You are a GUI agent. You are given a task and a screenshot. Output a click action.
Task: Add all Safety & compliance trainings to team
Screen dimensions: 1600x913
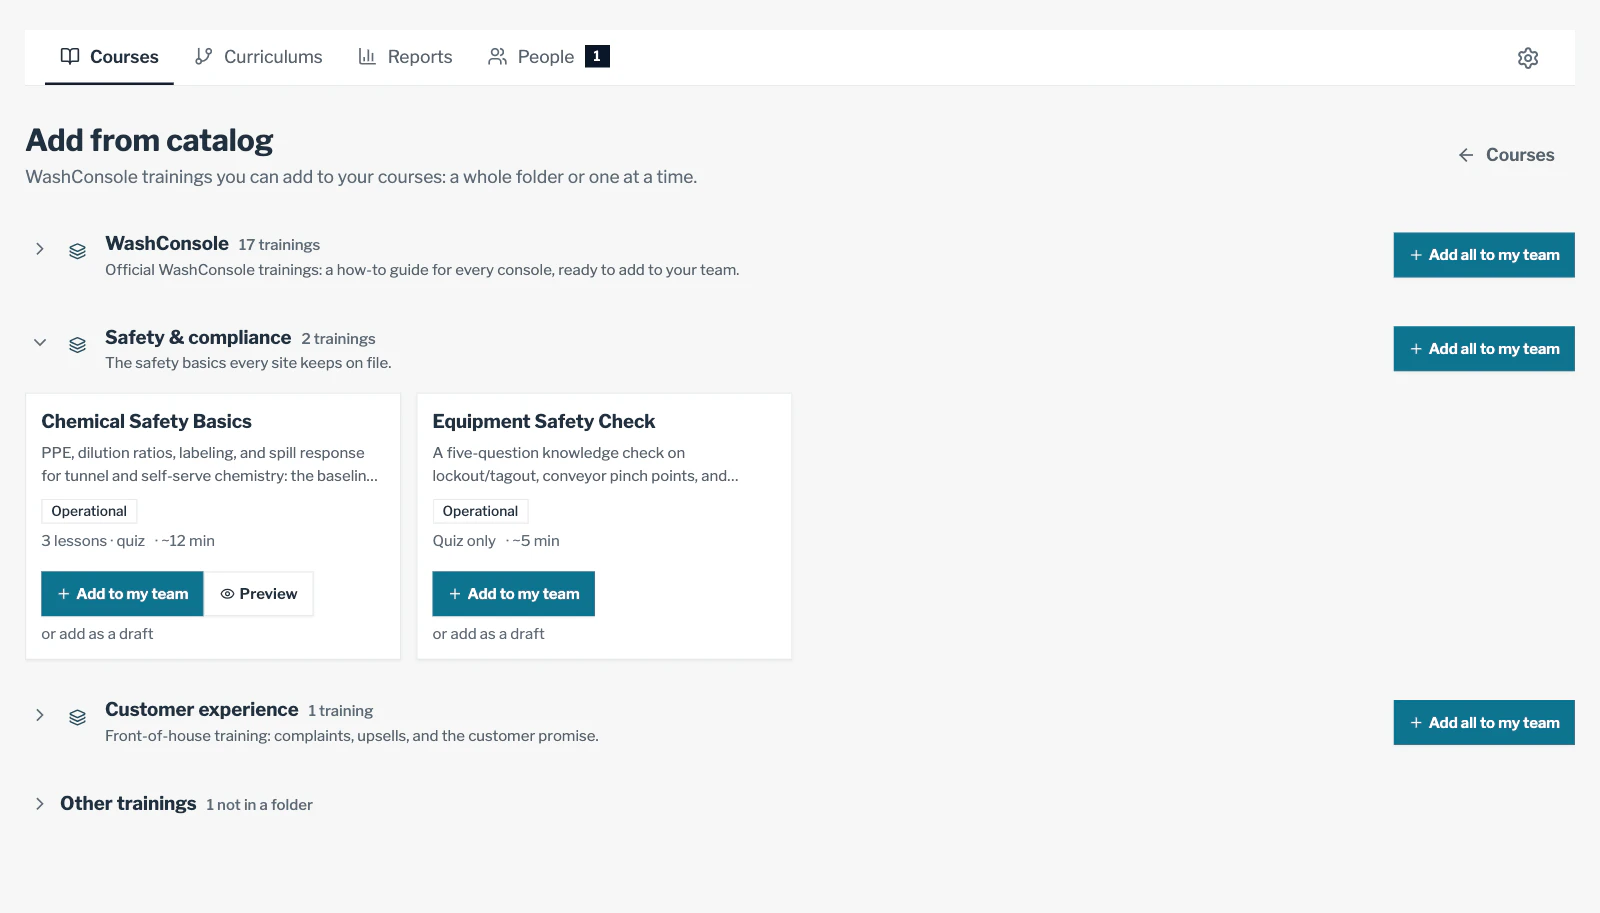1484,349
